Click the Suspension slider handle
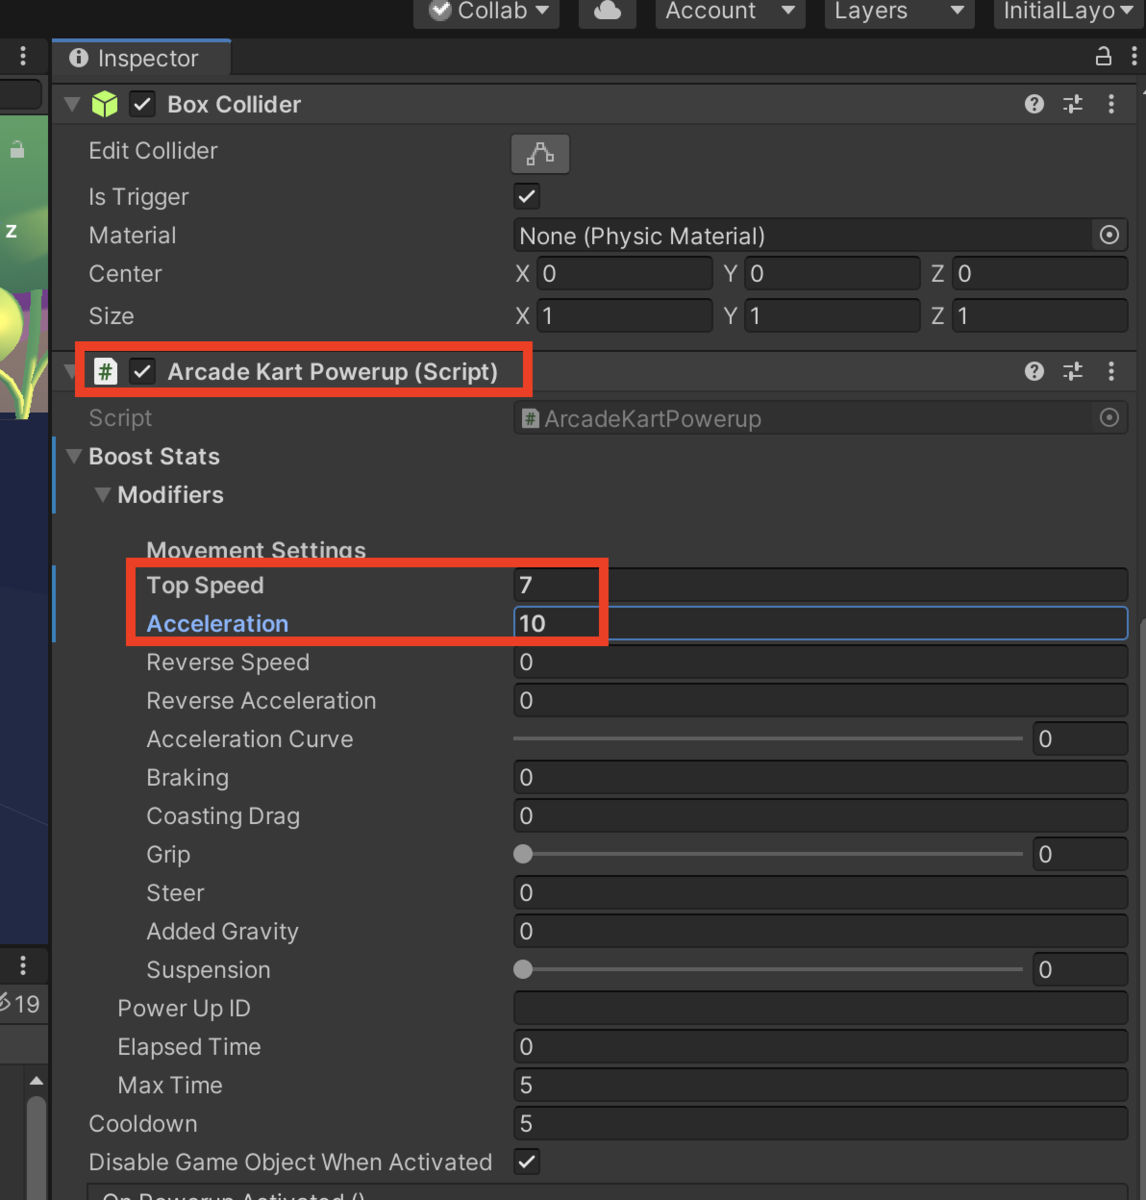The height and width of the screenshot is (1200, 1146). [x=523, y=969]
